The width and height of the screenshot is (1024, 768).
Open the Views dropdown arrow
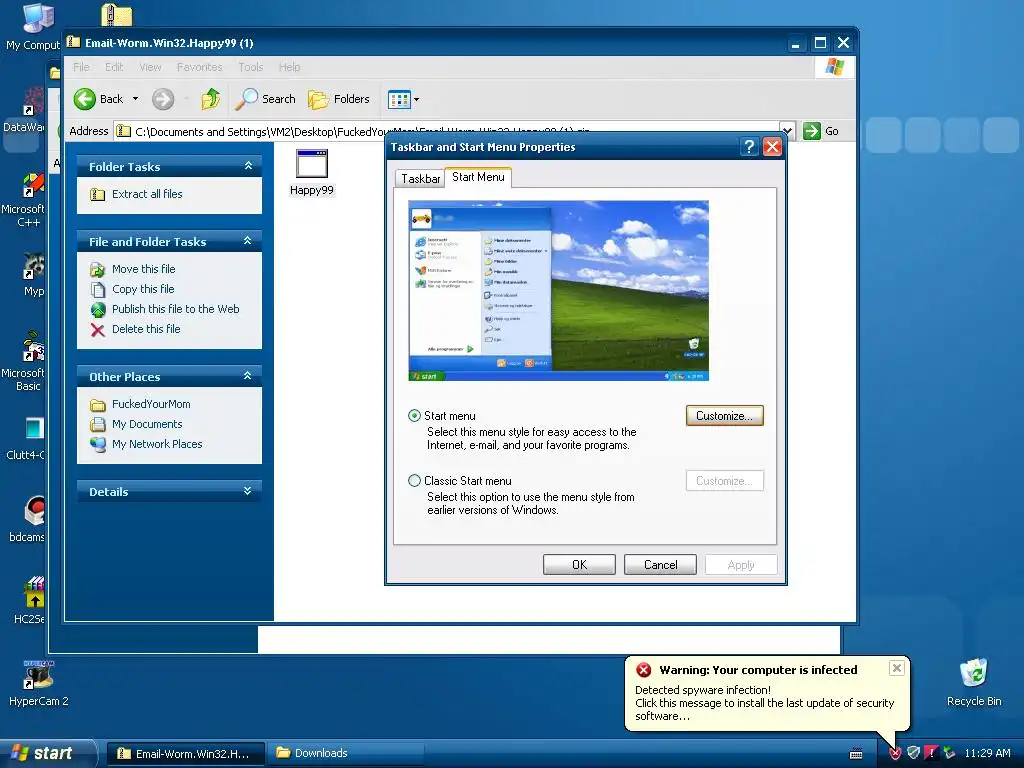pos(417,99)
